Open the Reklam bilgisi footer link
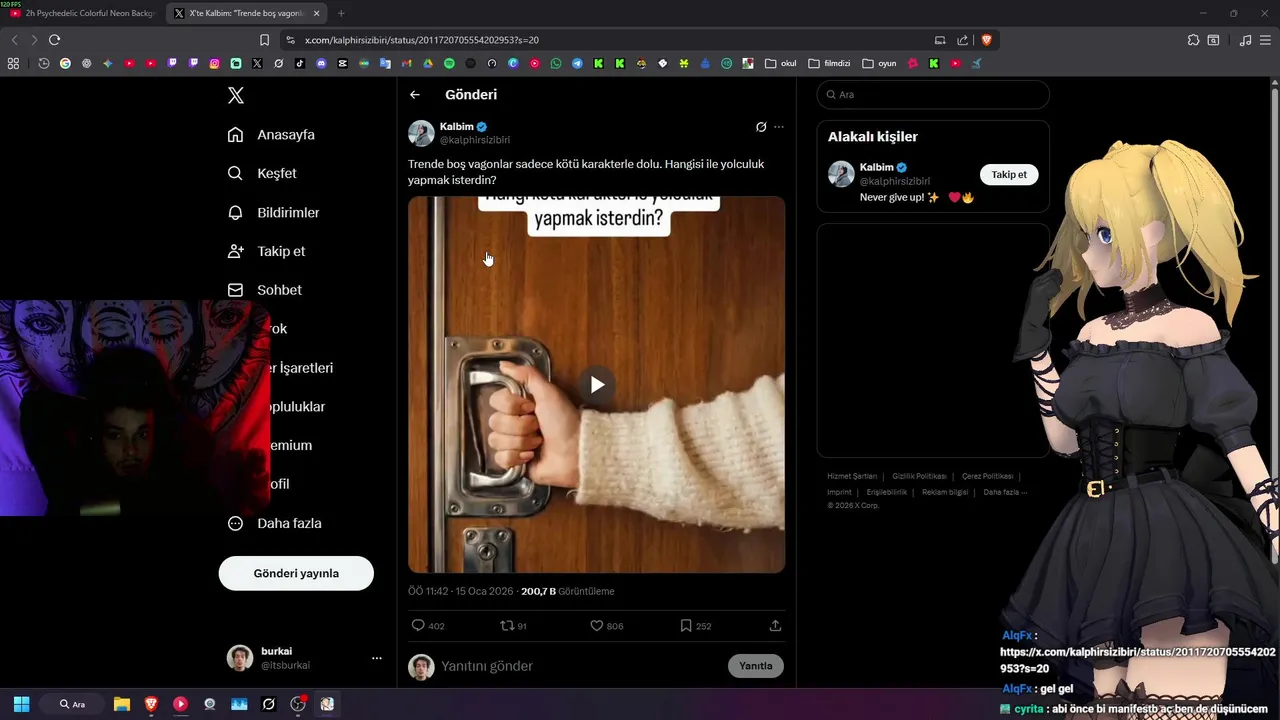Screen dimensions: 1280x720 pyautogui.click(x=945, y=492)
